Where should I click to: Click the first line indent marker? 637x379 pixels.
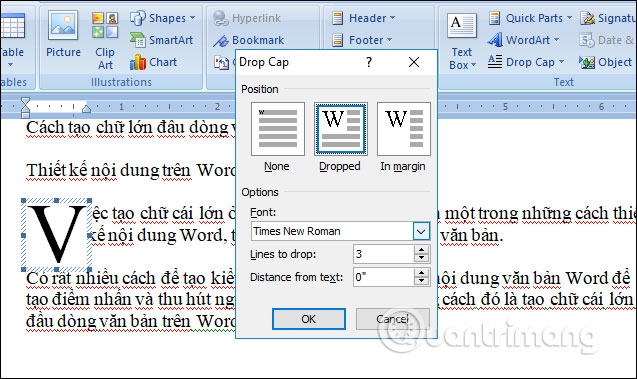click(25, 101)
